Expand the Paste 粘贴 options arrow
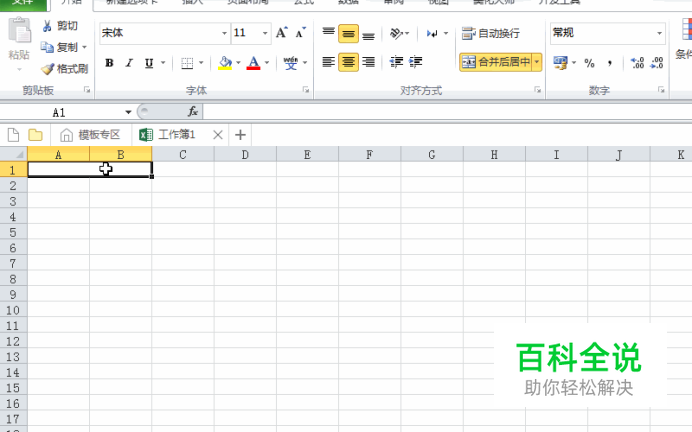This screenshot has width=692, height=432. pos(19,69)
